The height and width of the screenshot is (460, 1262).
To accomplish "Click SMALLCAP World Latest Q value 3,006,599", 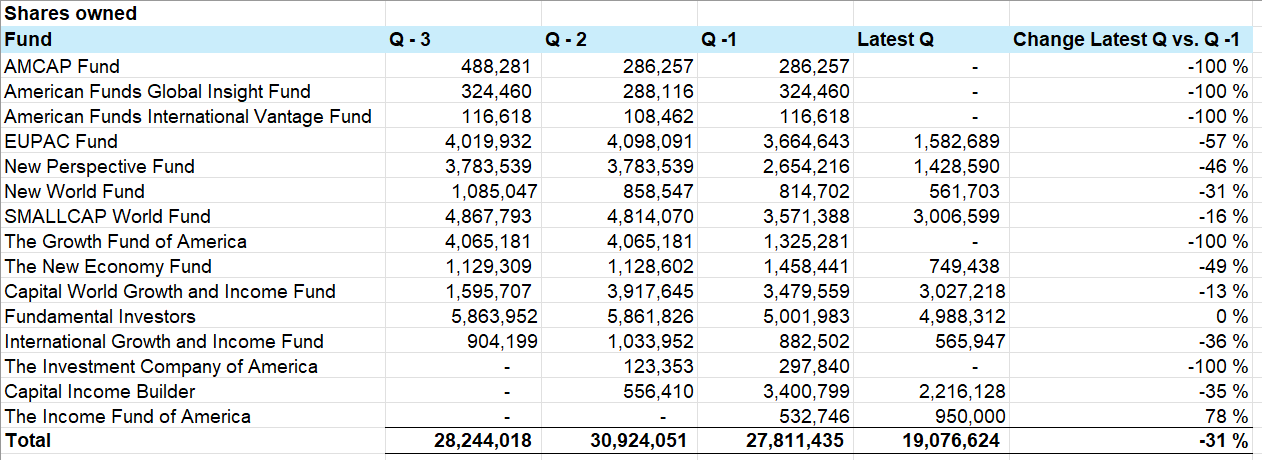I will coord(956,216).
